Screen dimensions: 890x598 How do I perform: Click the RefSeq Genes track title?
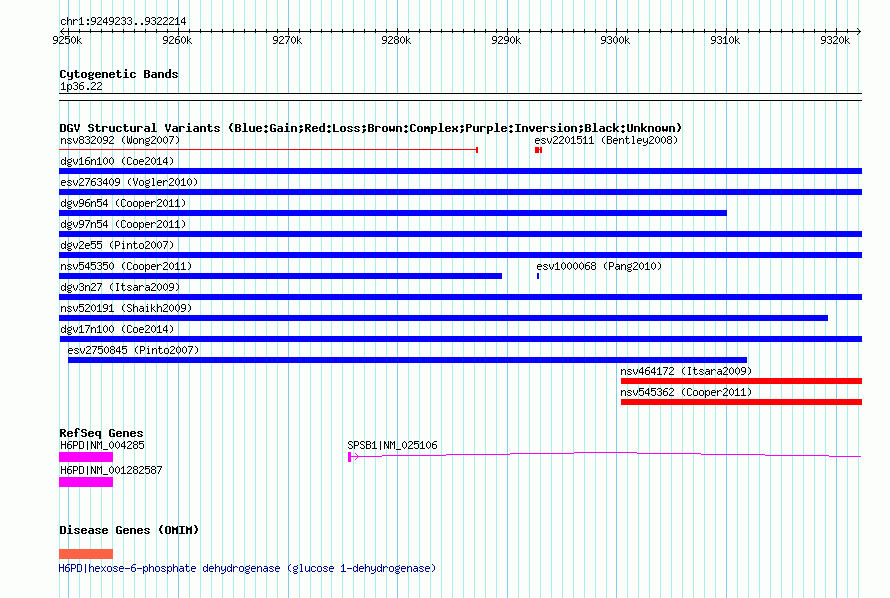pyautogui.click(x=101, y=433)
